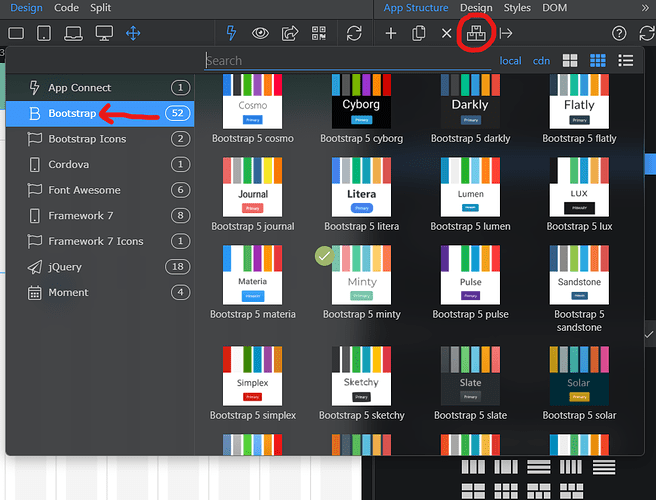
Task: Switch to large grid view icon
Action: (x=570, y=61)
